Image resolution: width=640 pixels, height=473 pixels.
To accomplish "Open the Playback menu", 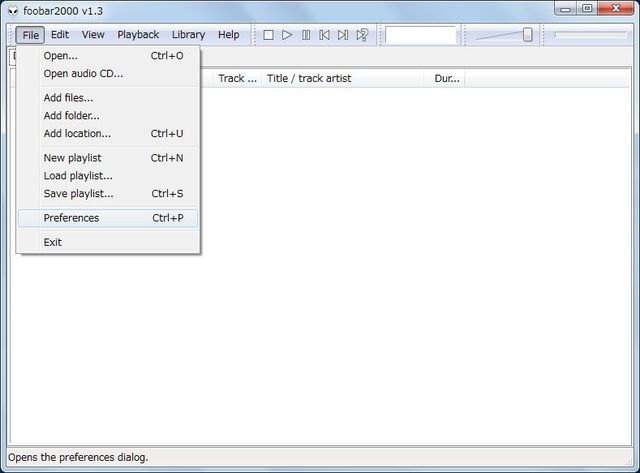I will pyautogui.click(x=138, y=35).
